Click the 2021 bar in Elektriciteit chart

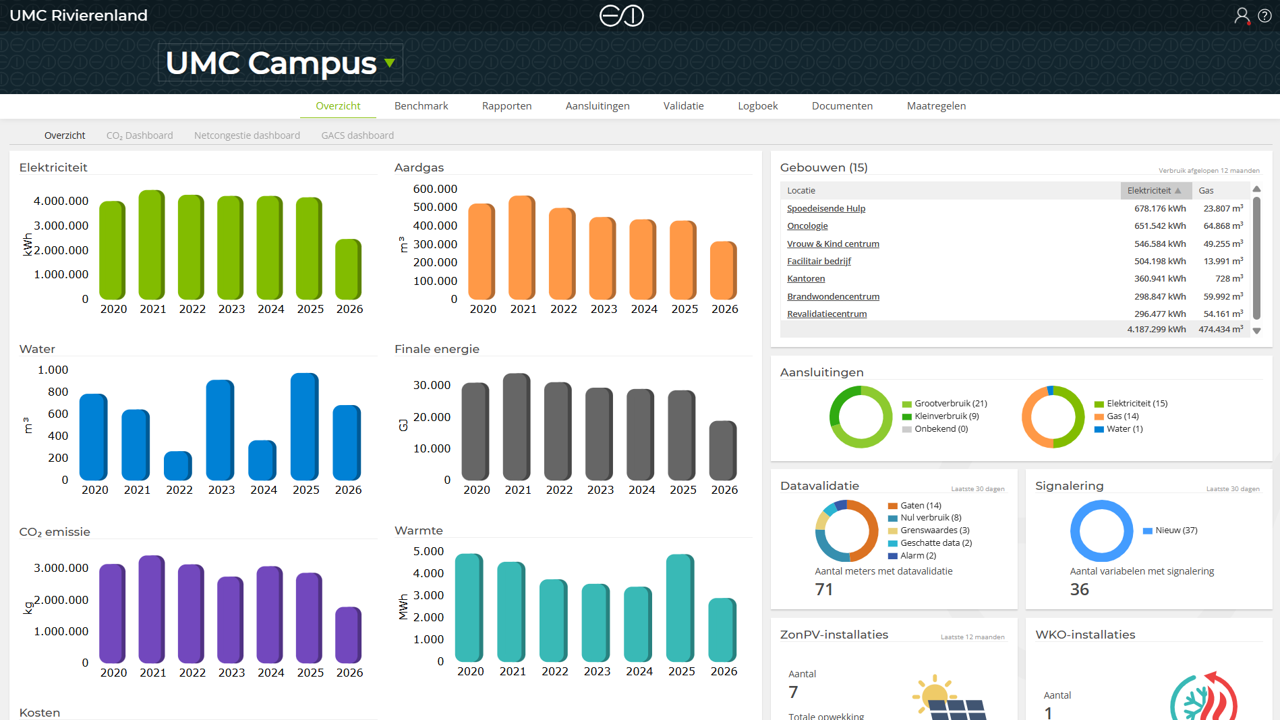point(152,245)
